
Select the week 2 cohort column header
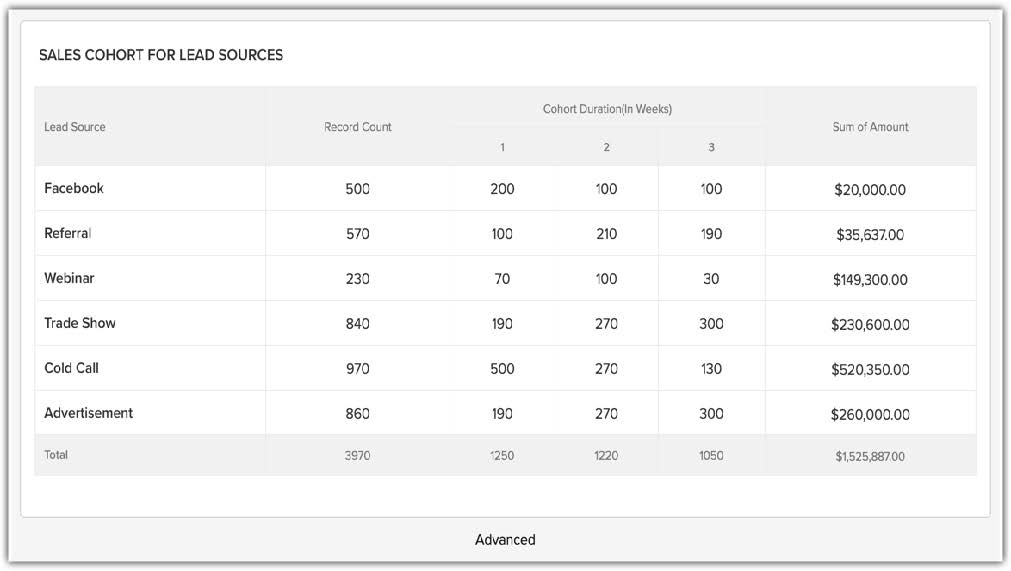607,148
